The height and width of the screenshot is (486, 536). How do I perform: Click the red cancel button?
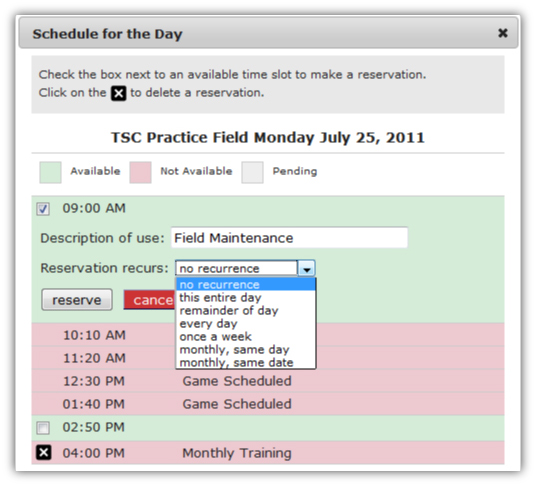(x=150, y=300)
